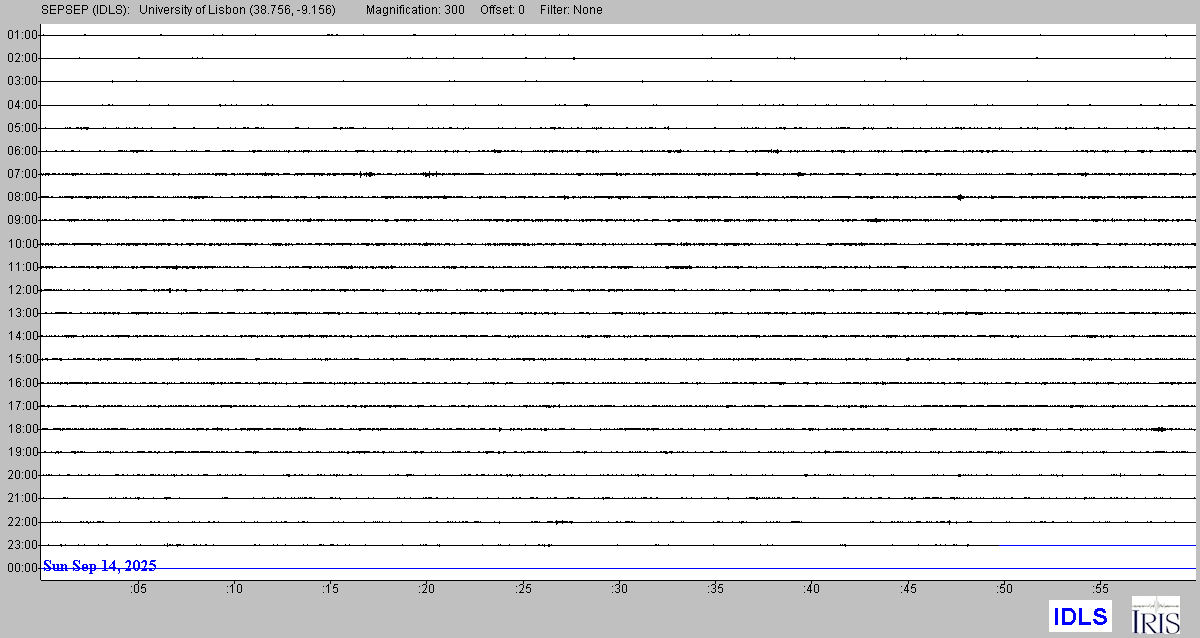Screen dimensions: 1200x638
Task: Select the :45 minute axis label
Action: [909, 589]
